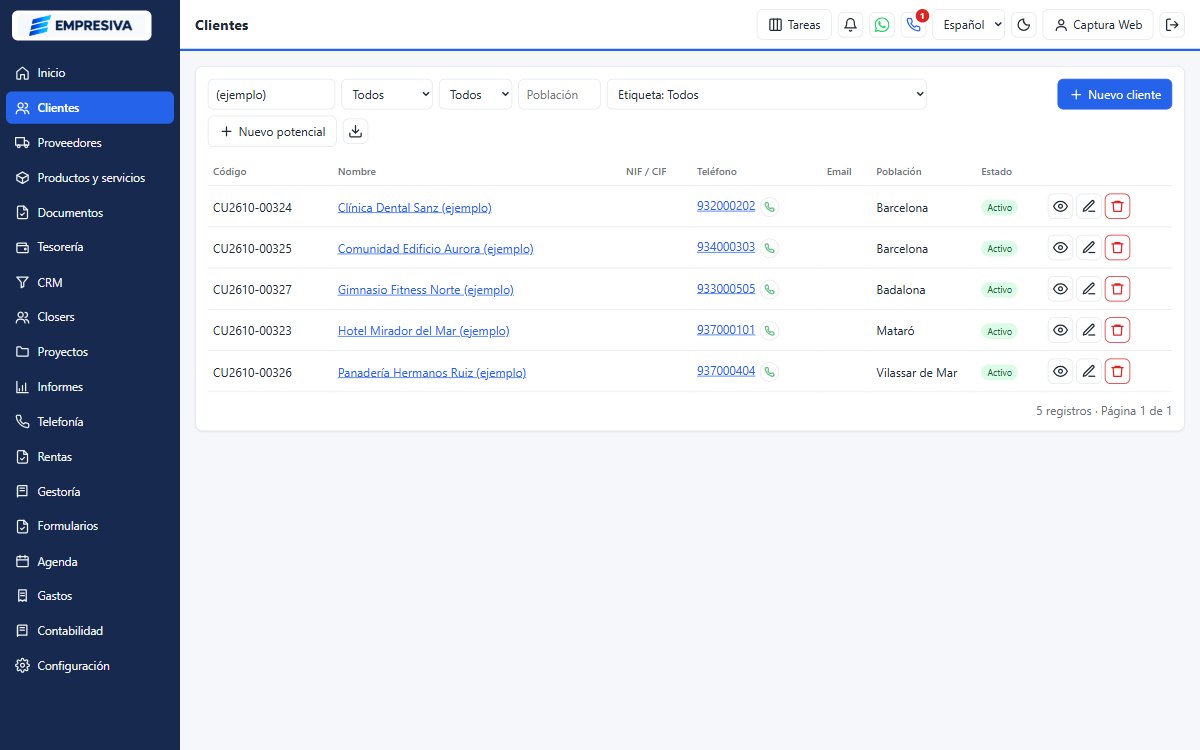This screenshot has width=1200, height=750.
Task: Click the Nuevo cliente button
Action: 1114,94
